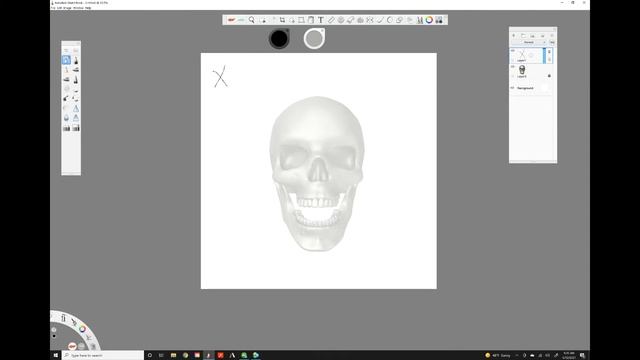
Task: Open the notification center in system tray
Action: [x=582, y=356]
